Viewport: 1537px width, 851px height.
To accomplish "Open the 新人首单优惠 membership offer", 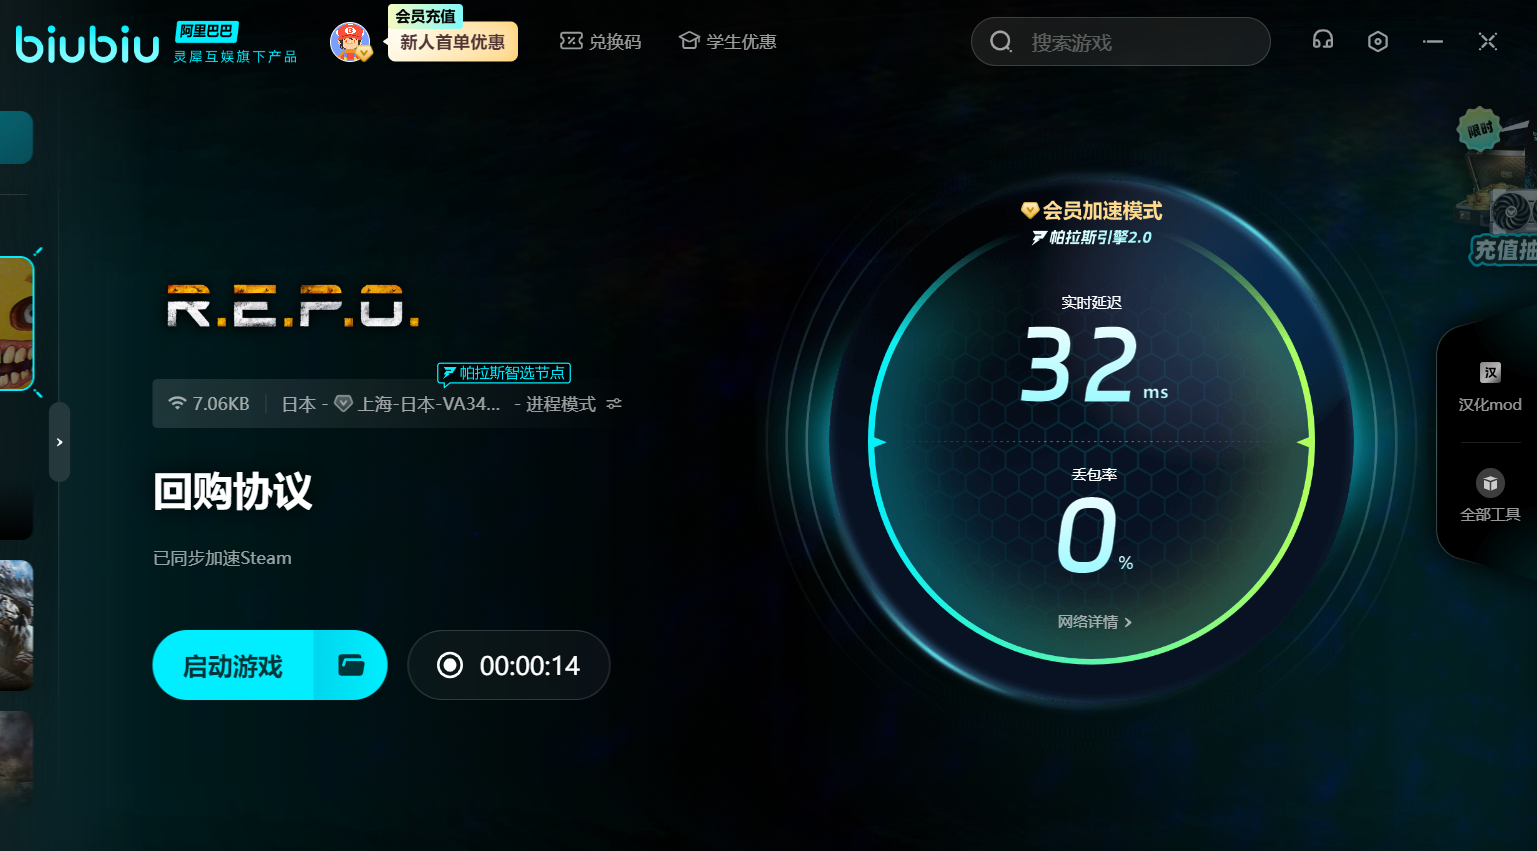I will point(453,42).
